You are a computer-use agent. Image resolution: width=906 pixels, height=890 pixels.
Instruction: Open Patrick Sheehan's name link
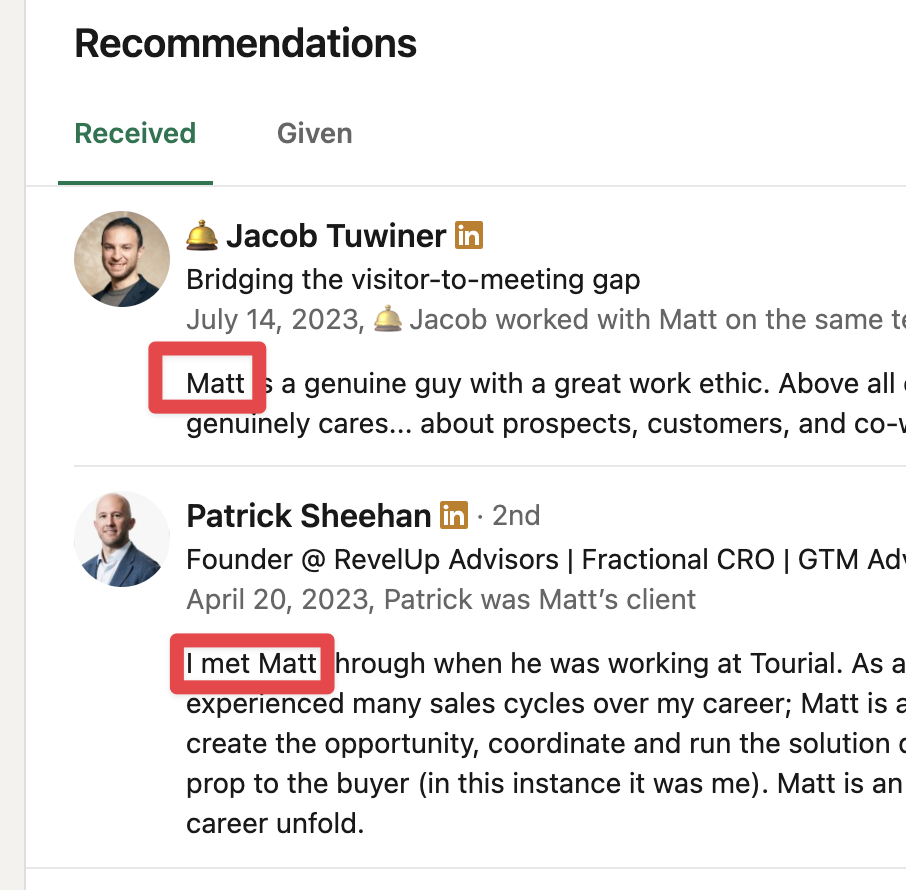(309, 516)
